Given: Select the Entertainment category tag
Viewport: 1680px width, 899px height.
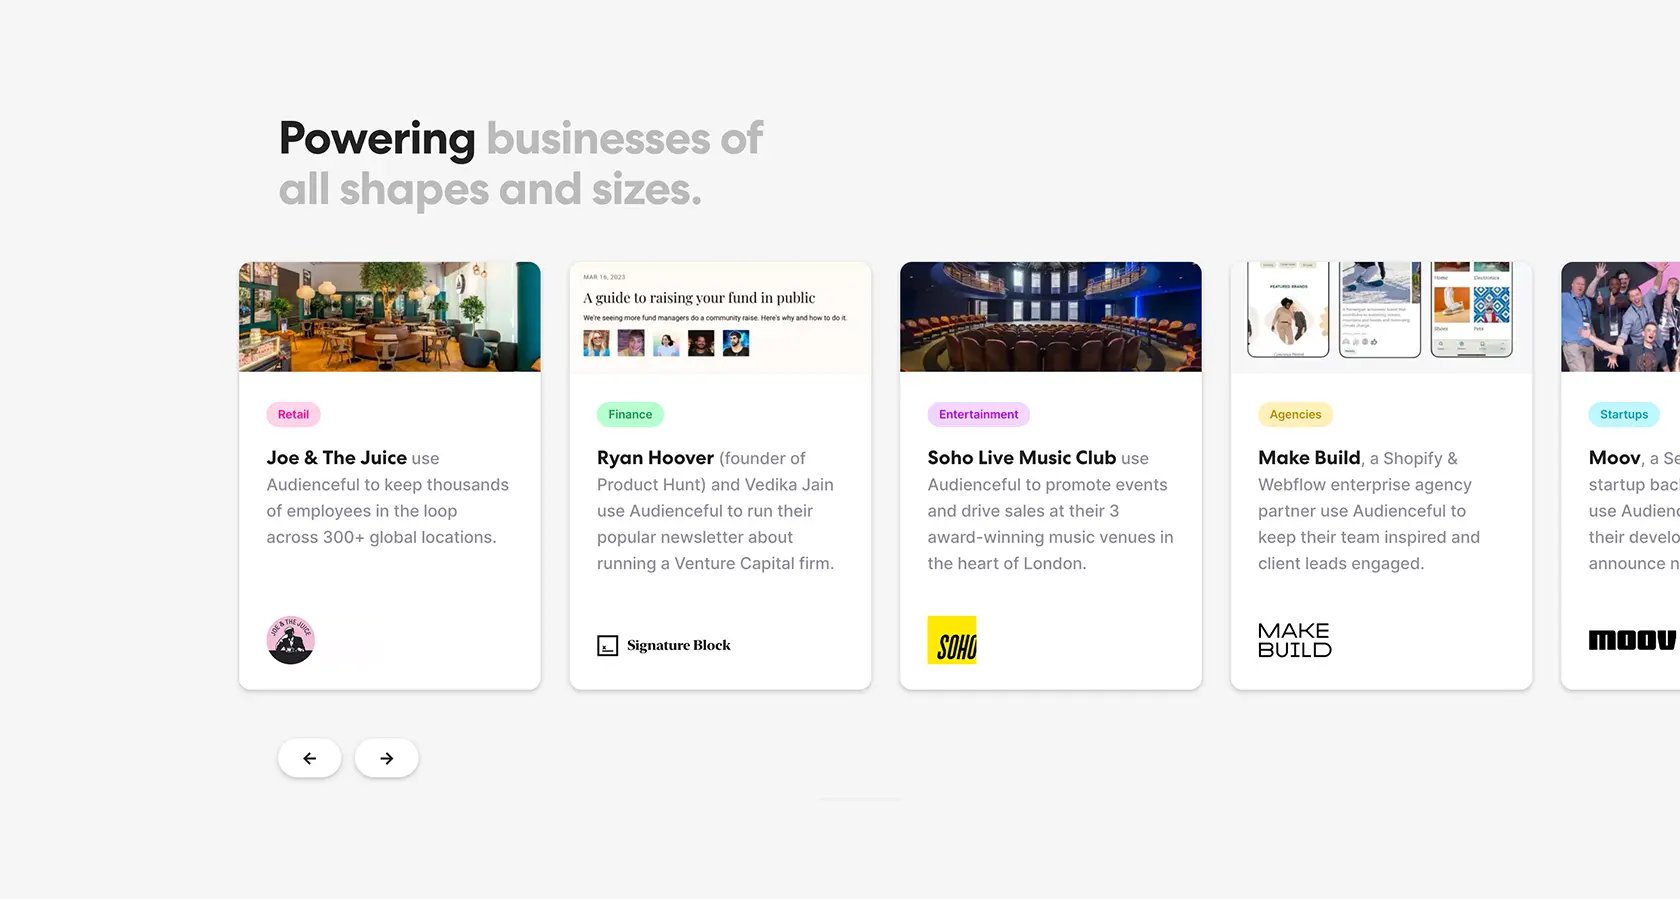Looking at the screenshot, I should (979, 414).
